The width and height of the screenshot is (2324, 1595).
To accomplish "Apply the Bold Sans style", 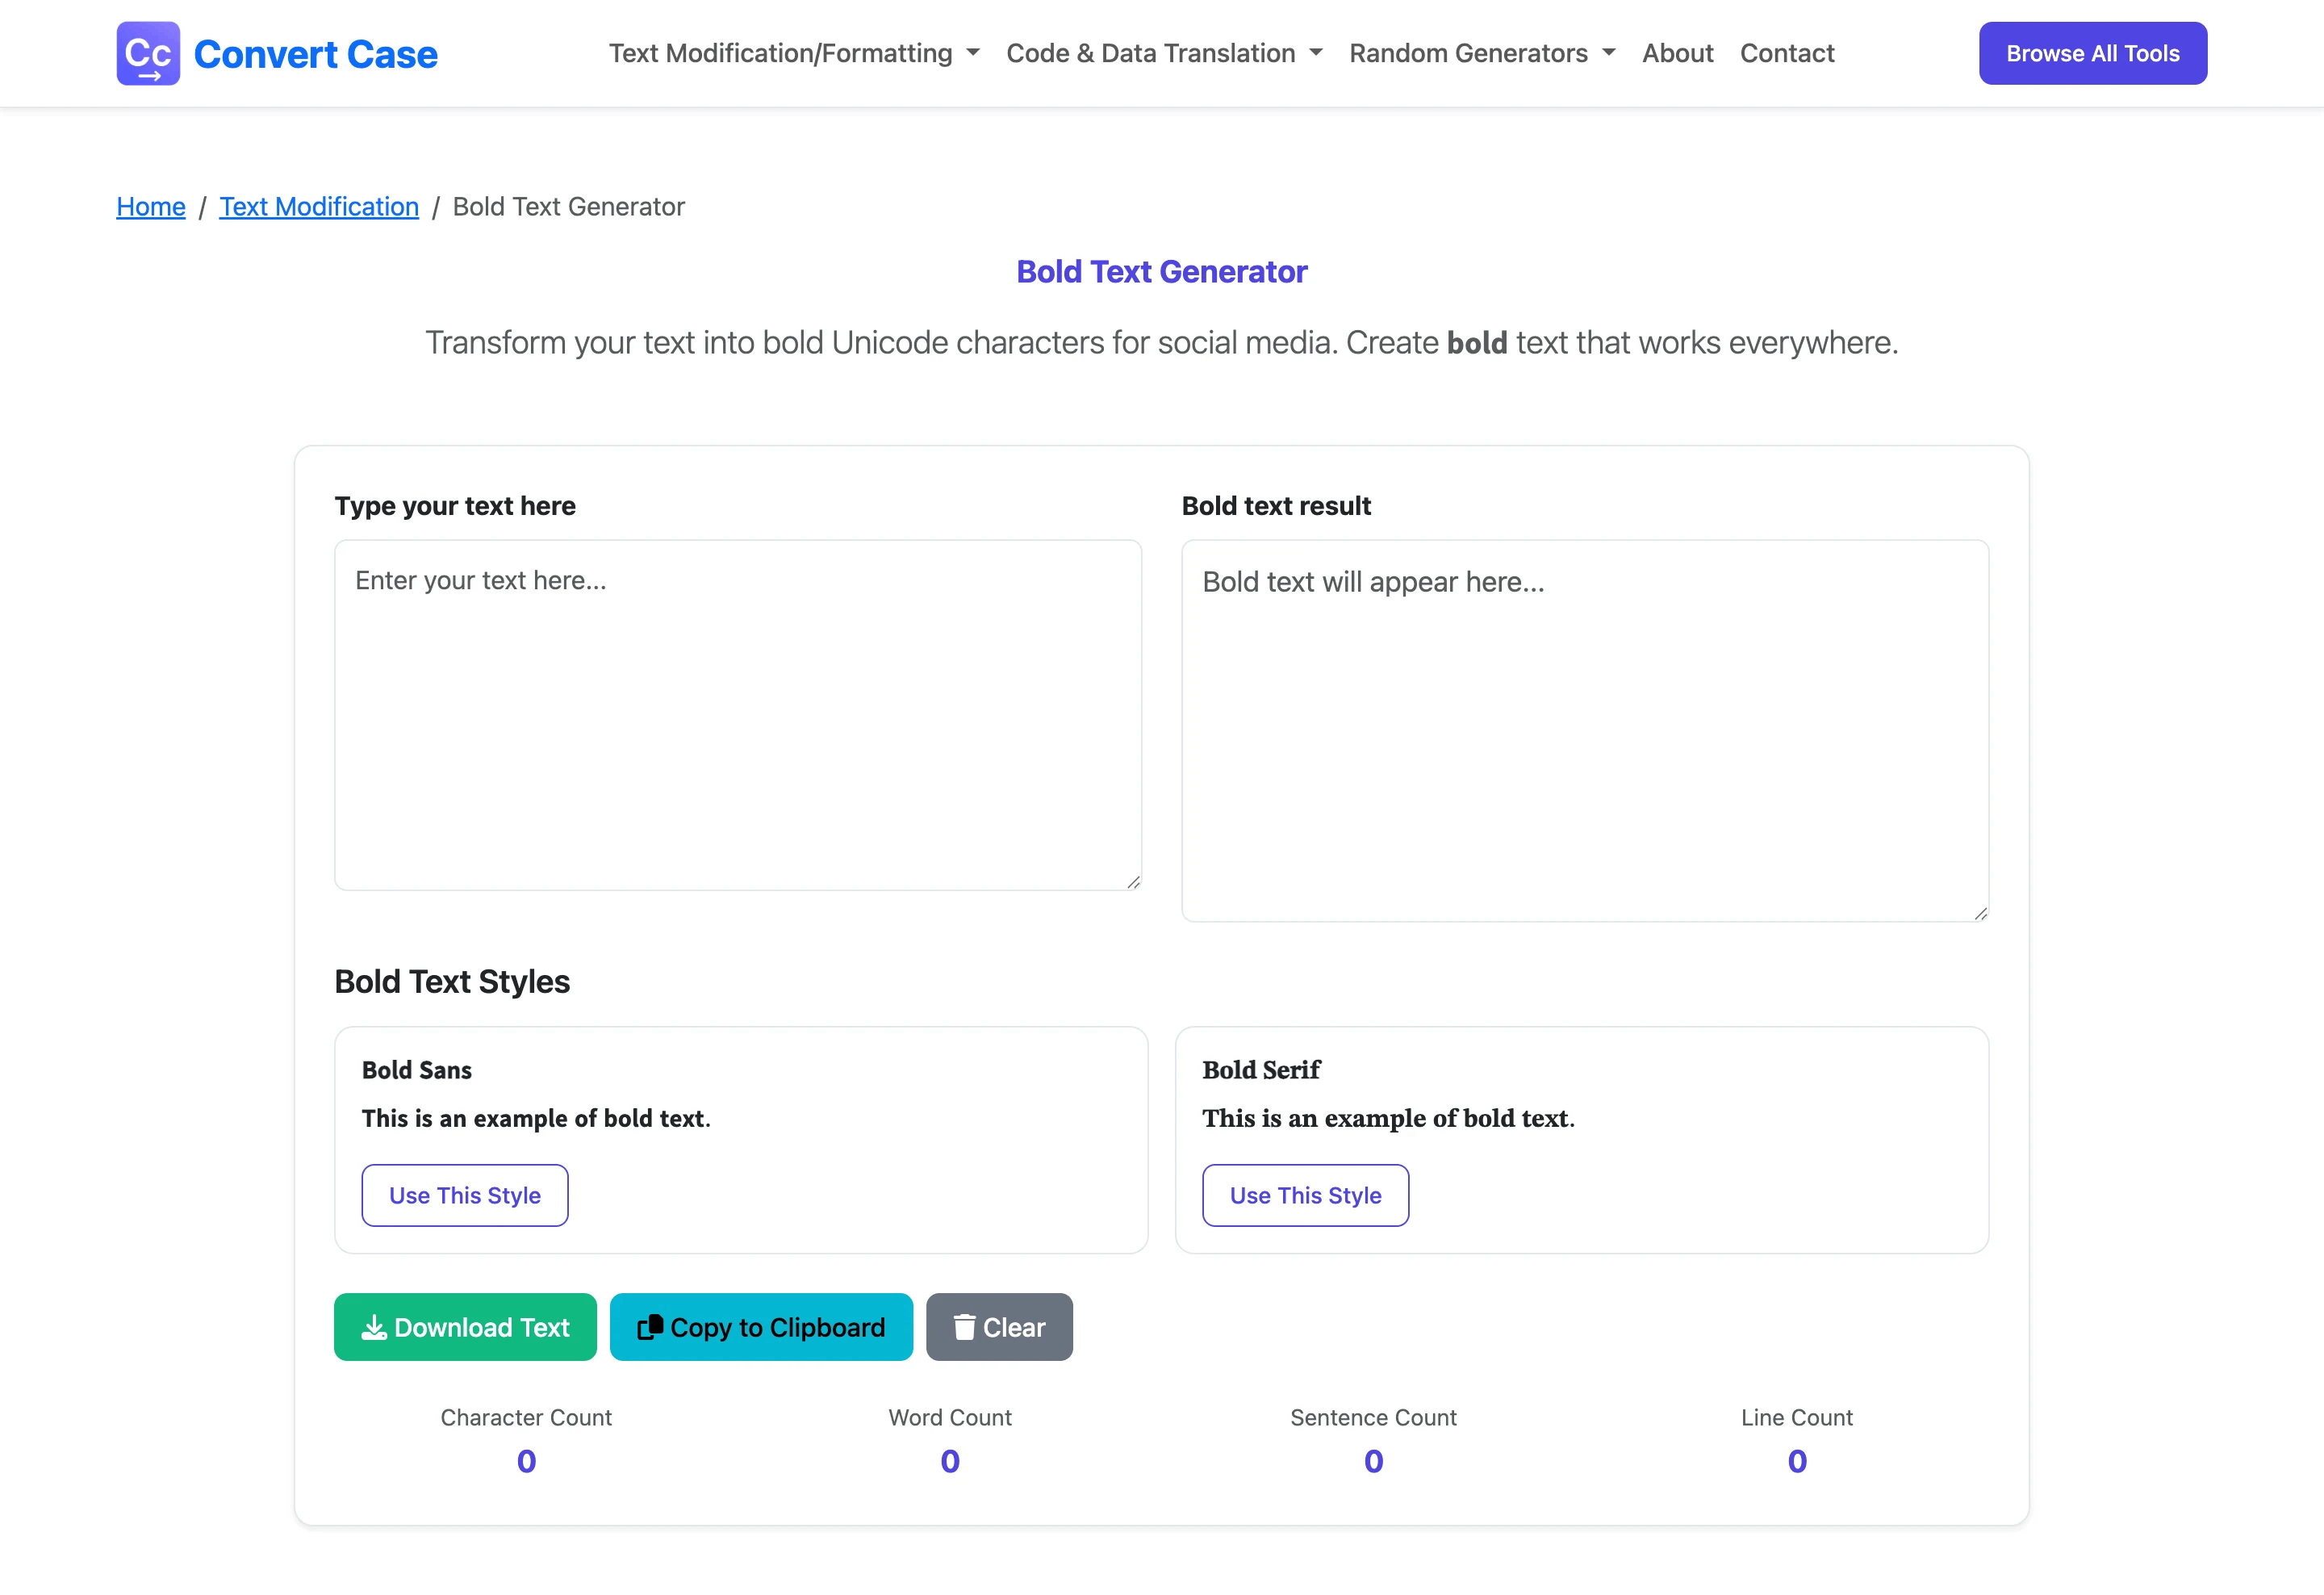I will point(465,1195).
